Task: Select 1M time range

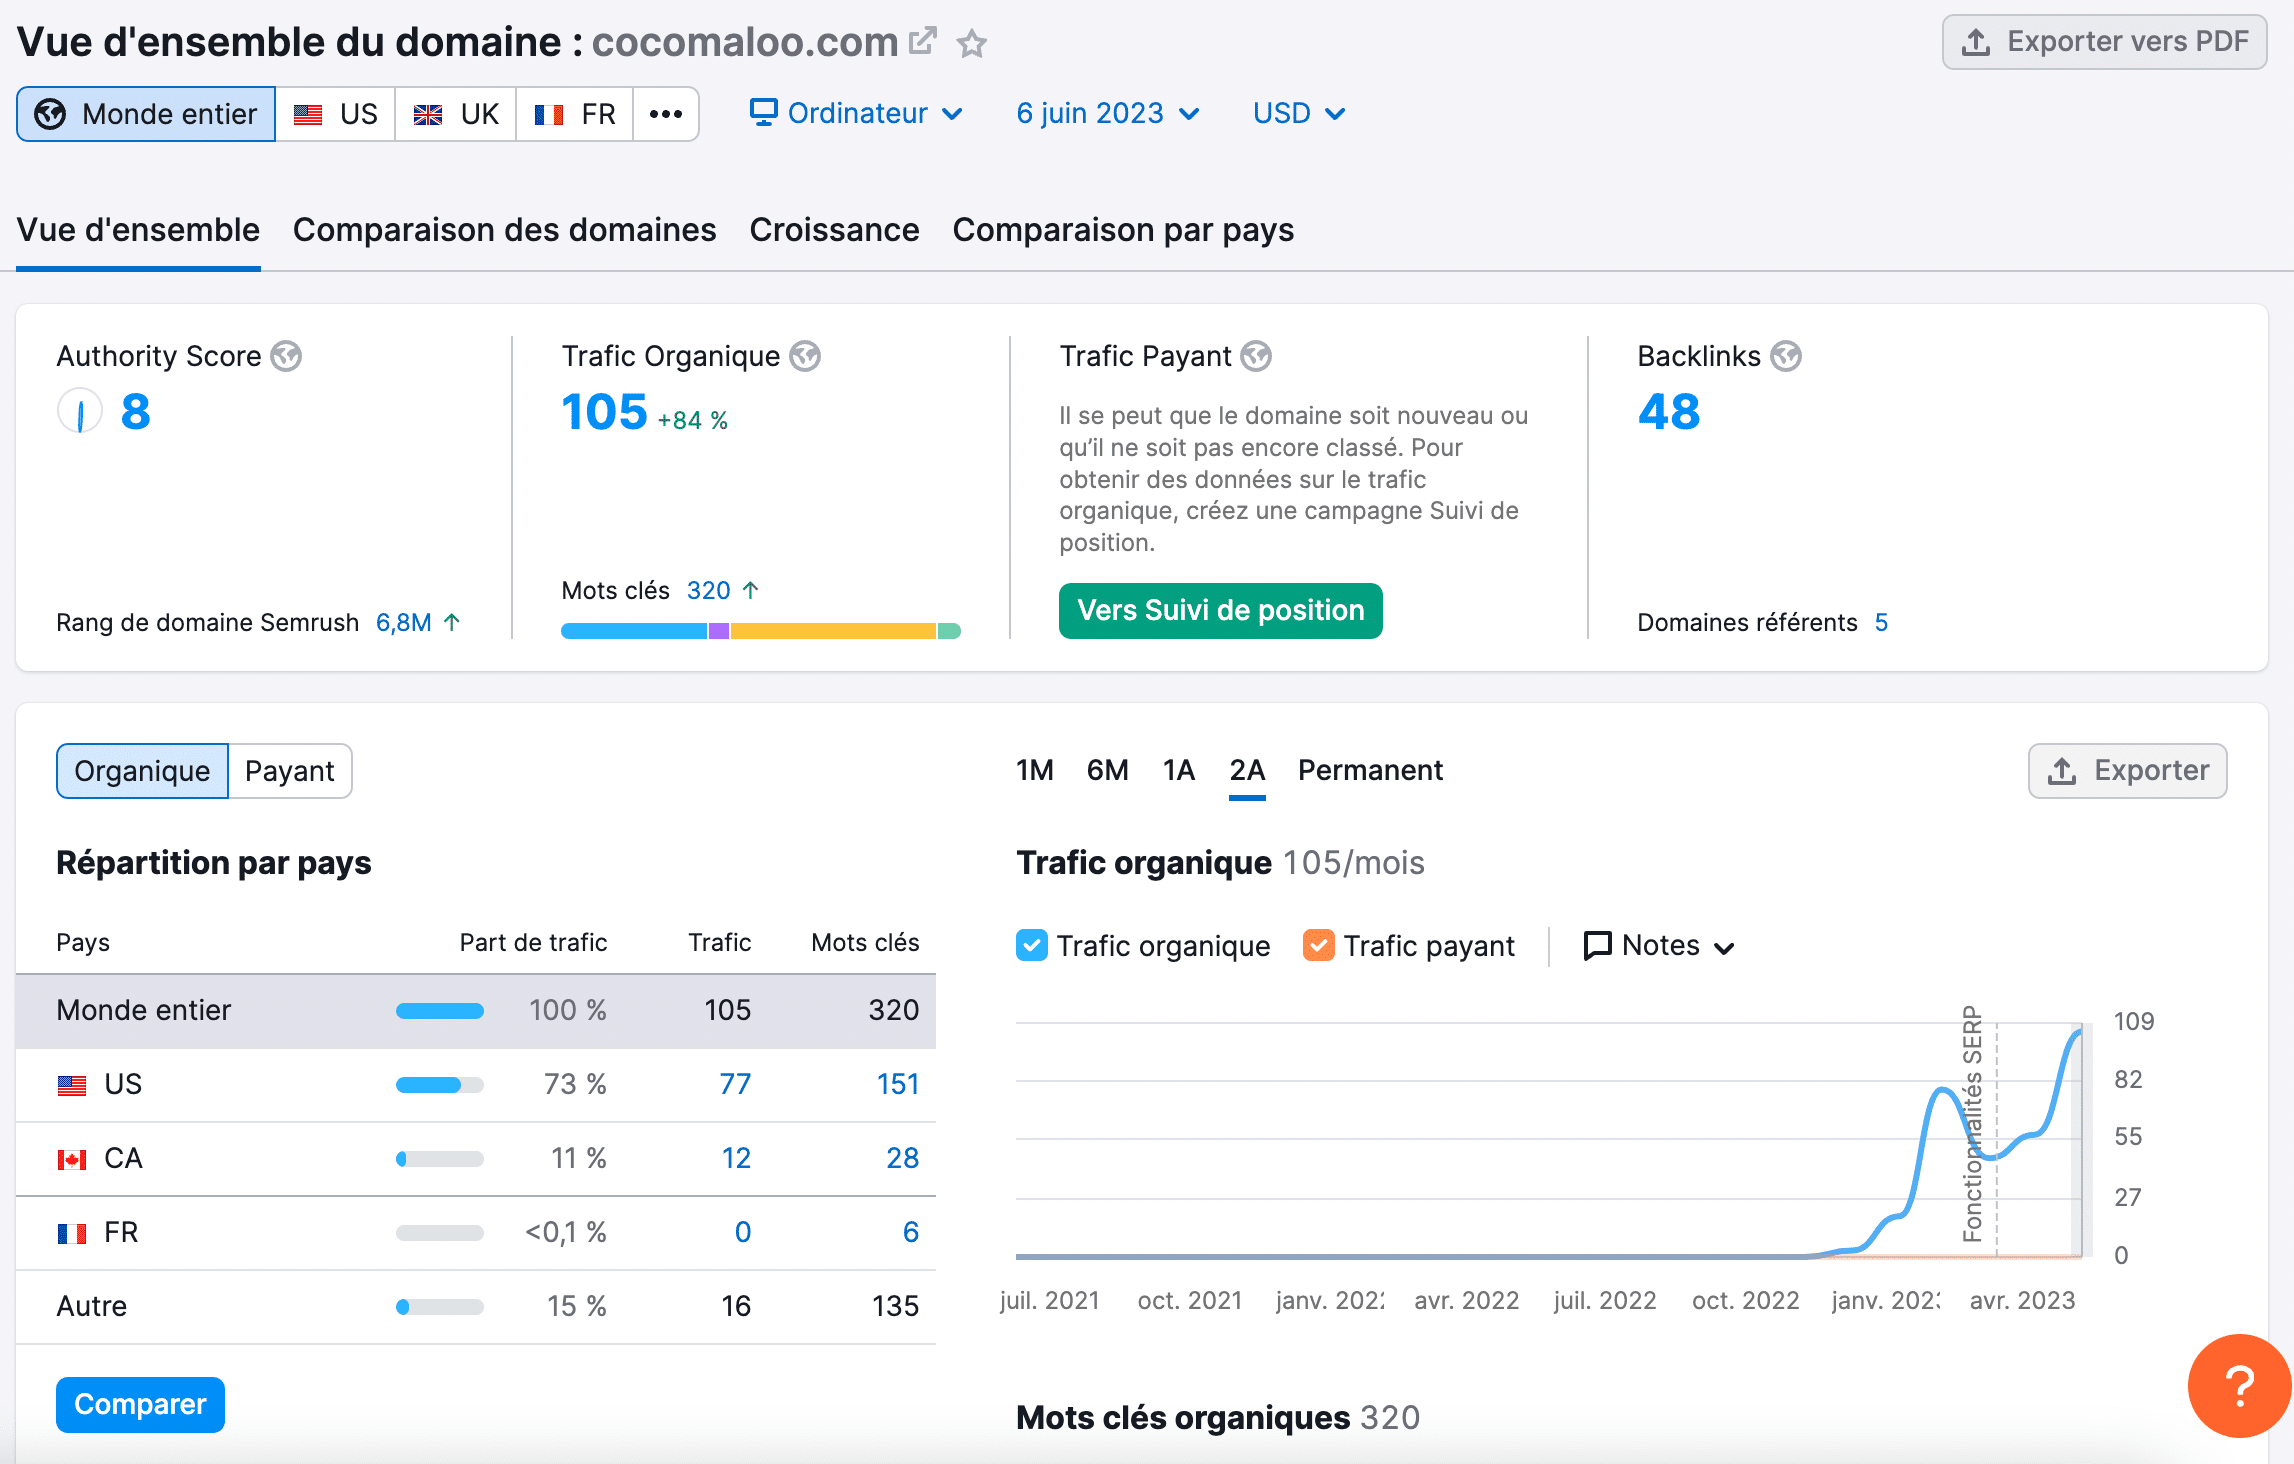Action: (x=1035, y=770)
